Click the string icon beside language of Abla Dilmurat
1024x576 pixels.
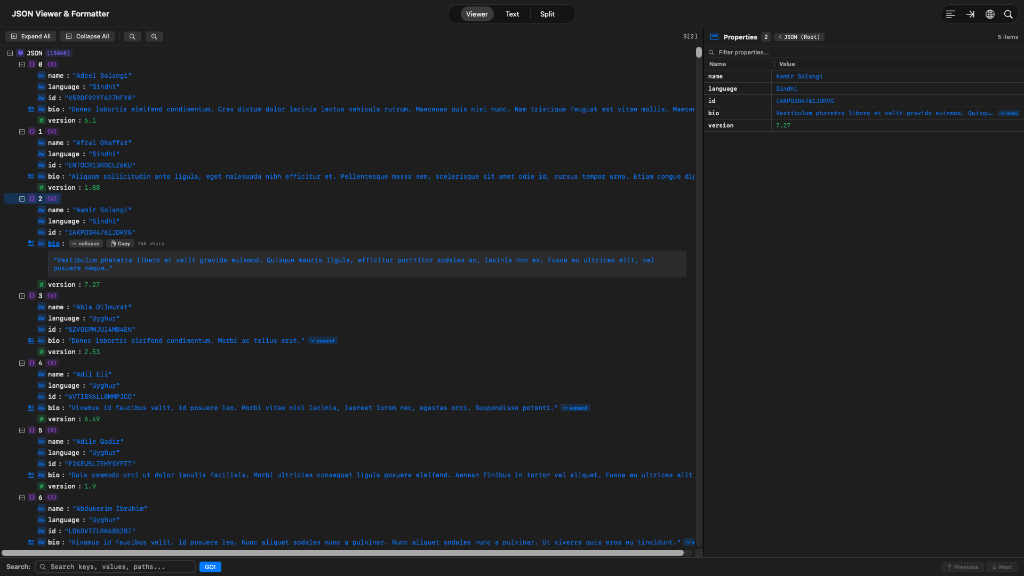coord(41,319)
